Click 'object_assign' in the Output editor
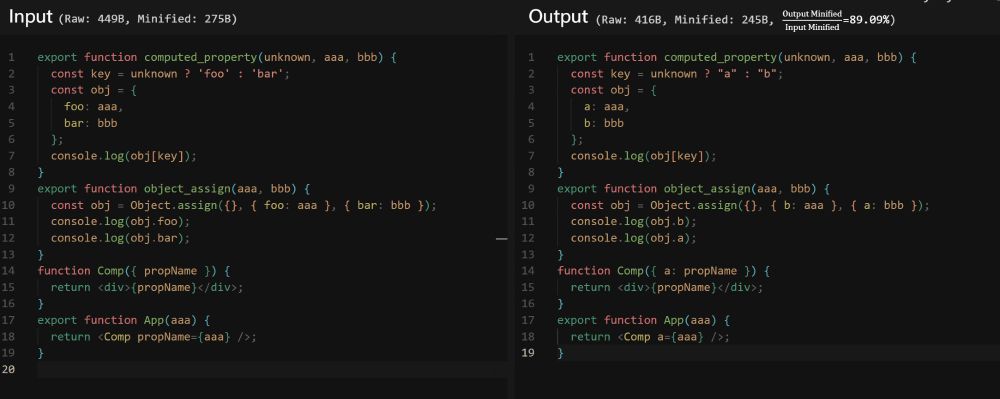The image size is (1000, 399). tap(707, 189)
